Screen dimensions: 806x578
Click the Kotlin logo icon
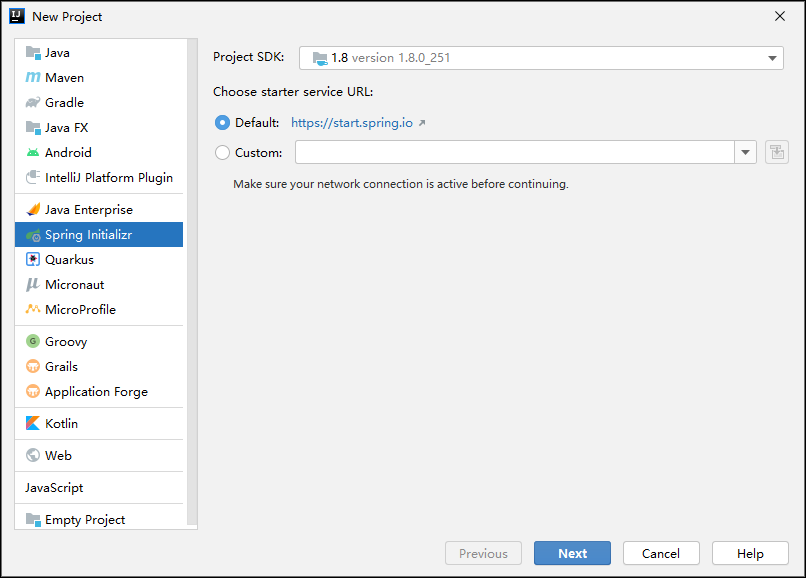(33, 423)
